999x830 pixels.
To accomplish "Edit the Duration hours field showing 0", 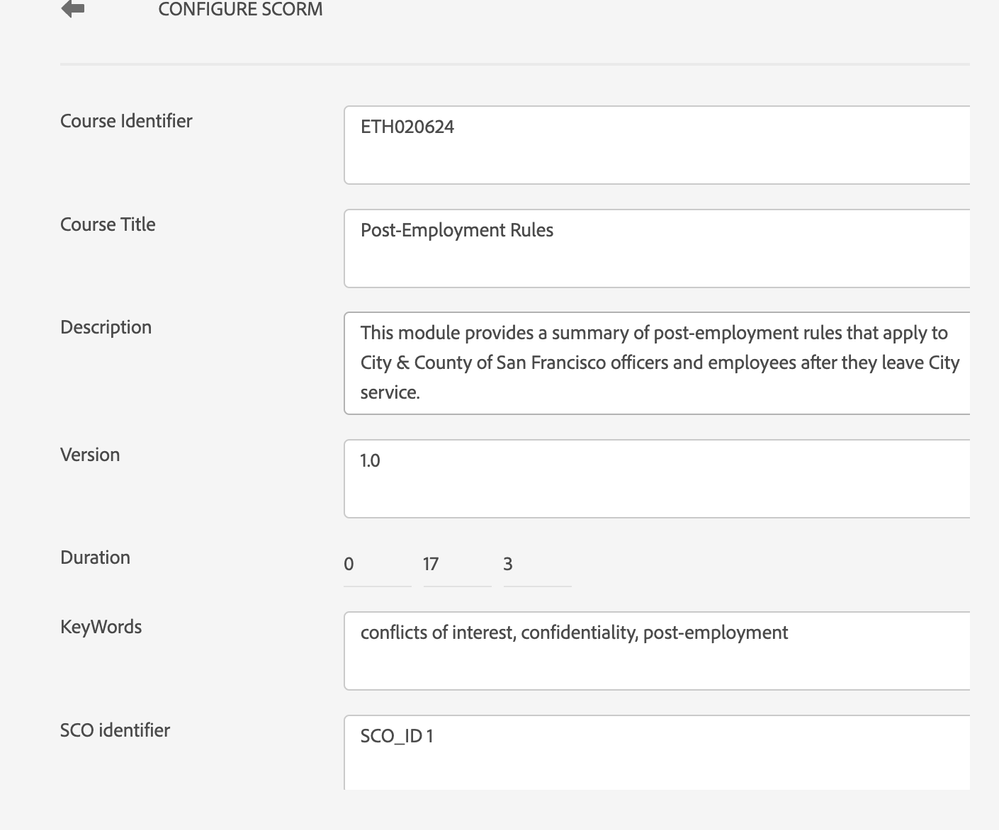I will pyautogui.click(x=376, y=565).
